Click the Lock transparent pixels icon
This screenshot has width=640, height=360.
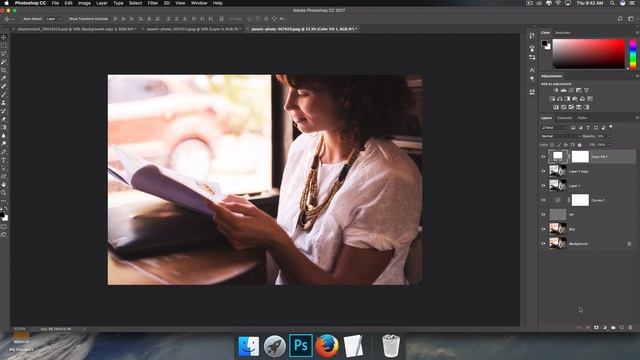coord(552,144)
